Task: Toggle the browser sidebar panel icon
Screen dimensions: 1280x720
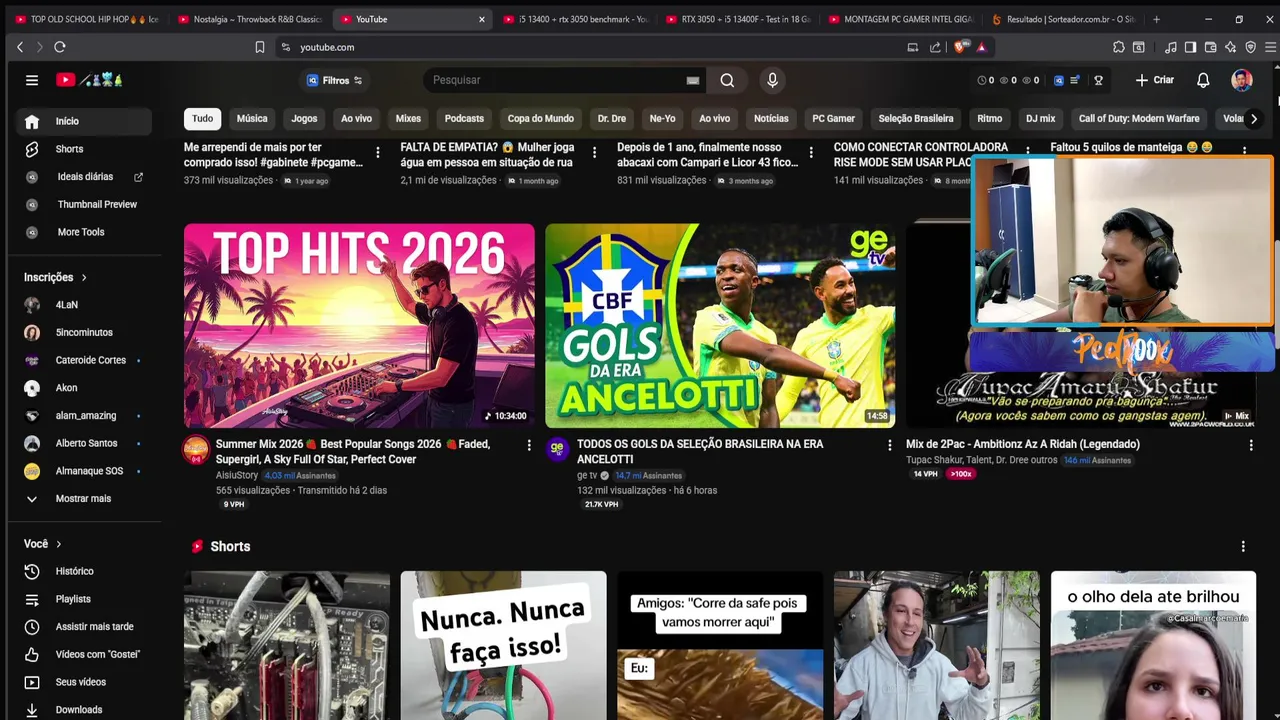Action: pos(1190,47)
